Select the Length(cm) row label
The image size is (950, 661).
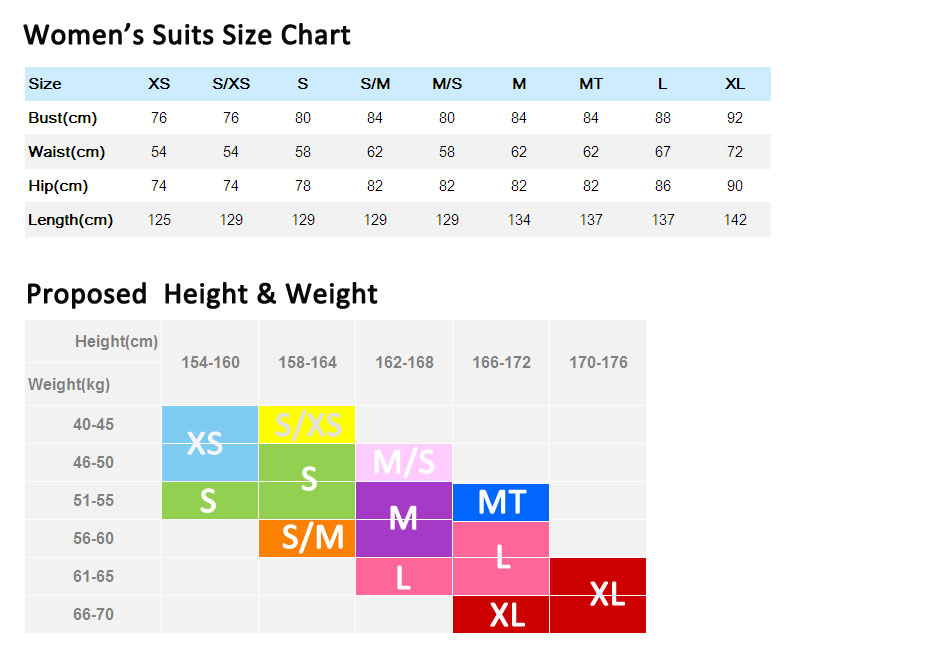tap(70, 220)
